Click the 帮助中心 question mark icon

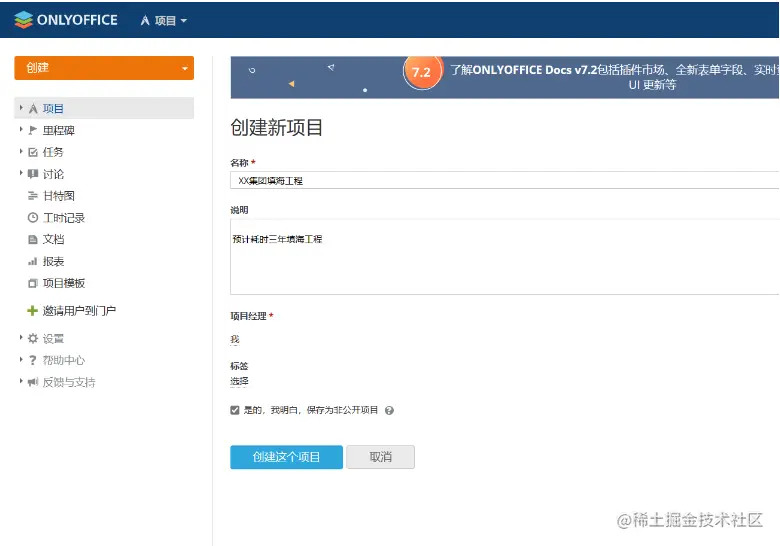[33, 360]
